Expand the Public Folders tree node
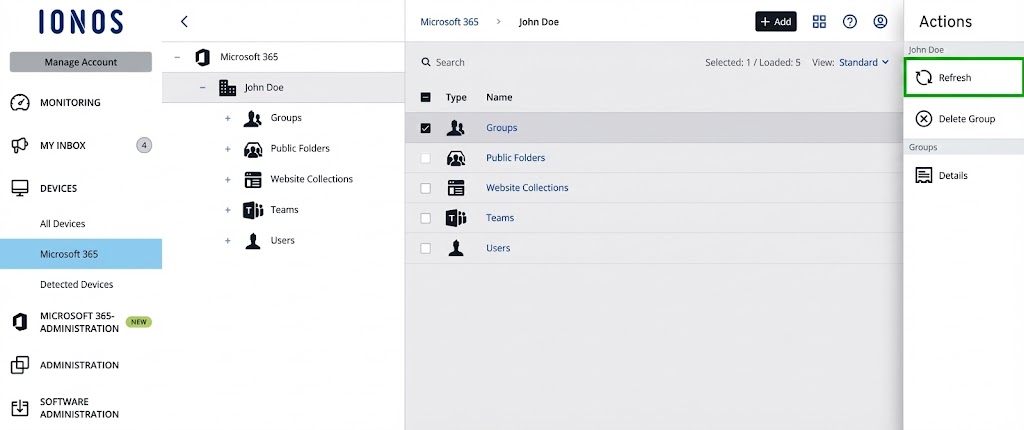Screen dimensions: 1024x430 [x=228, y=149]
